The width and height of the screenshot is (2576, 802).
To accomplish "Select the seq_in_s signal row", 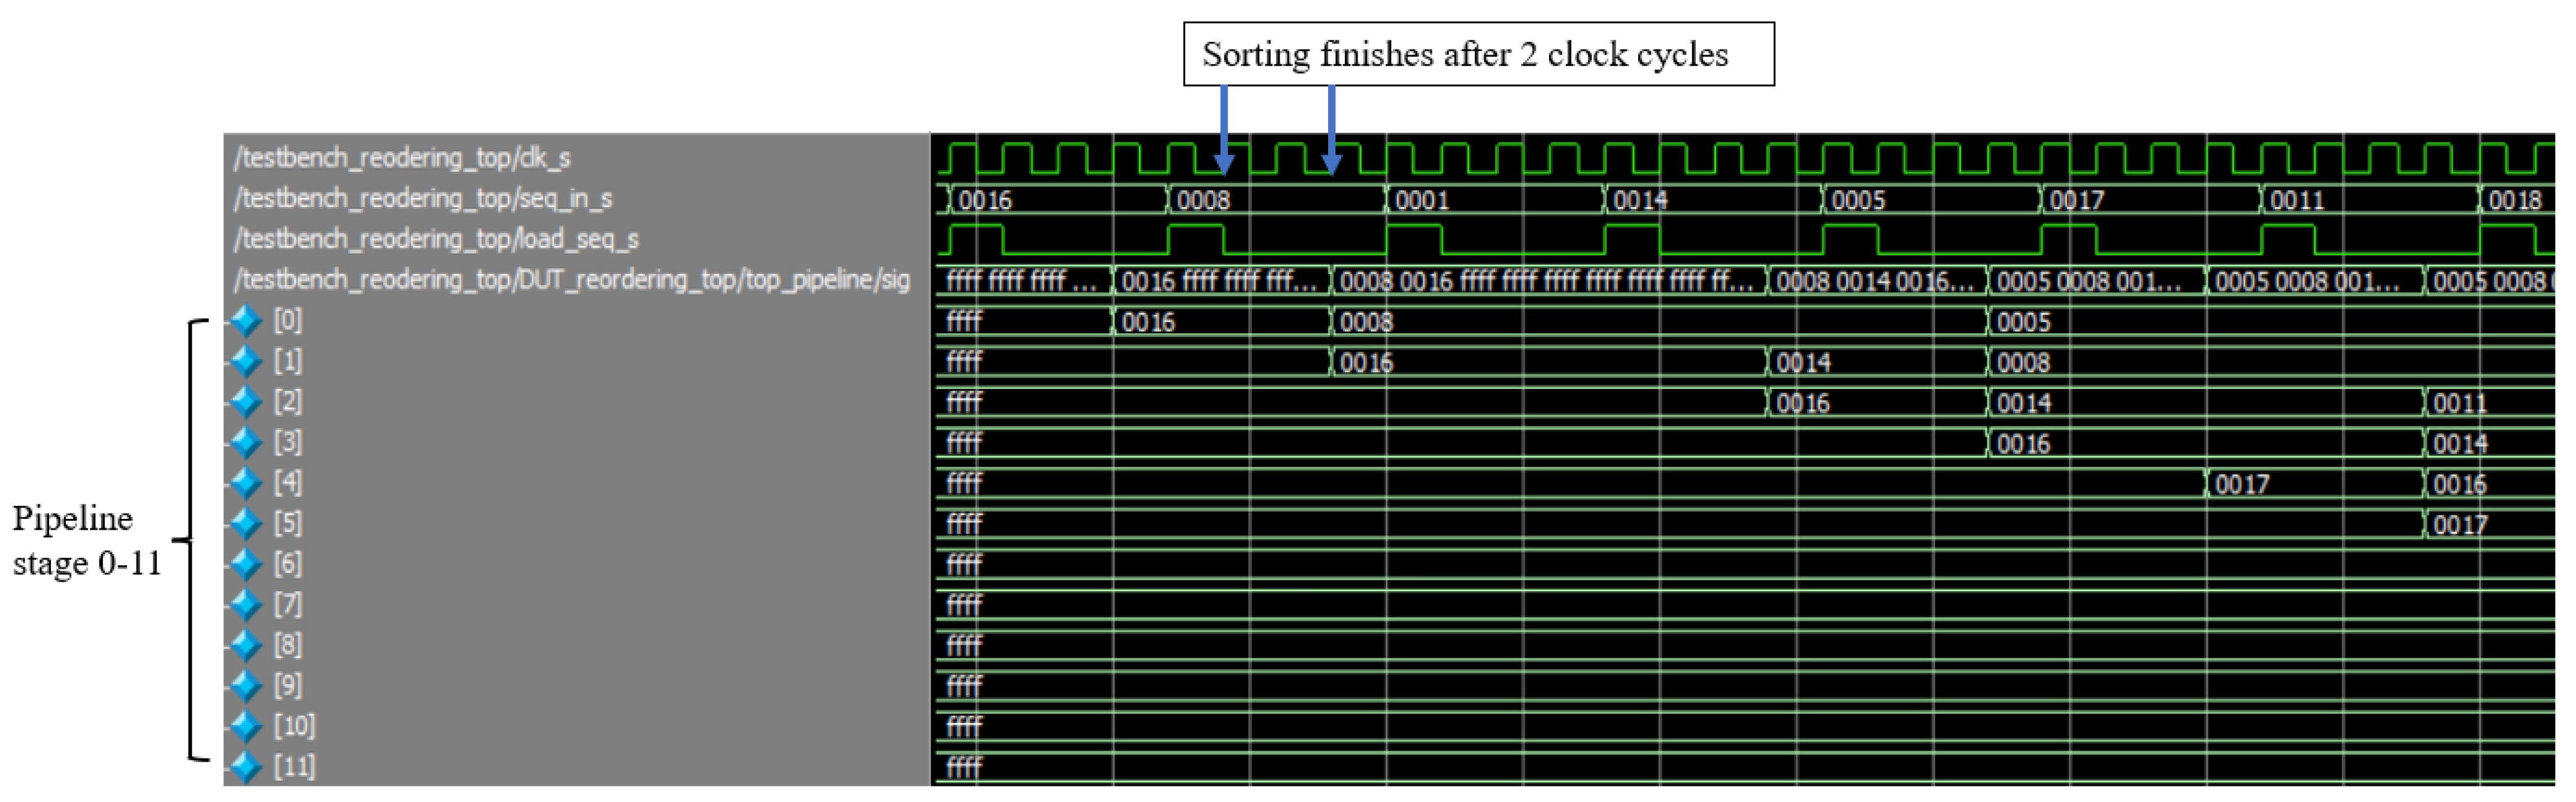I will 423,199.
